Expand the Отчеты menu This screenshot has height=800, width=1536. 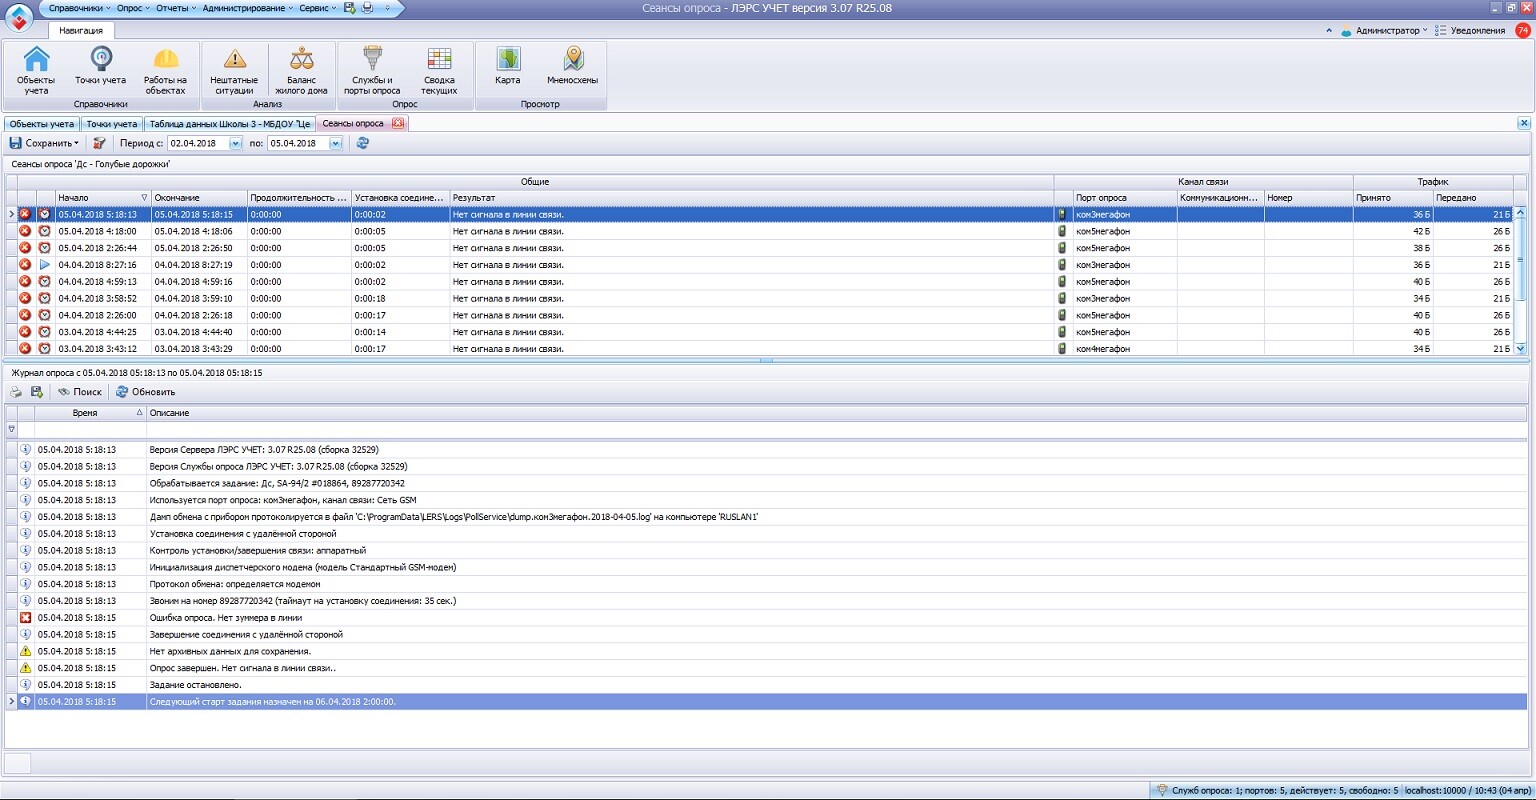[176, 8]
